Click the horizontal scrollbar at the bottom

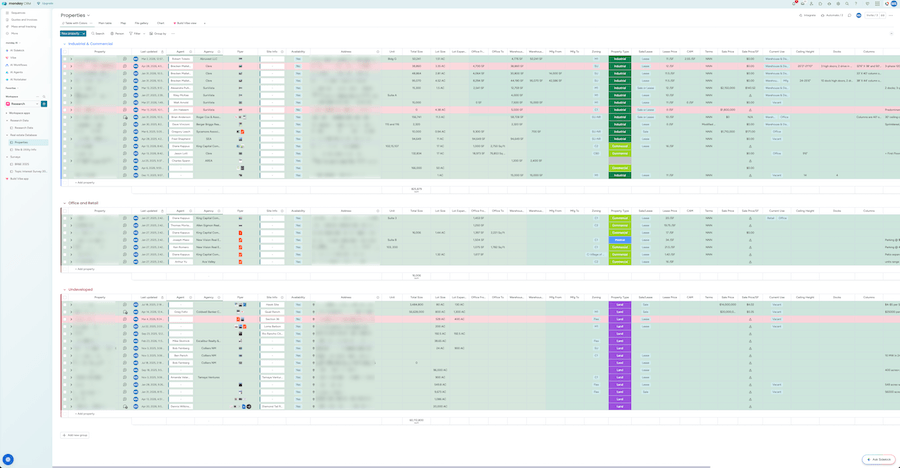(x=381, y=466)
